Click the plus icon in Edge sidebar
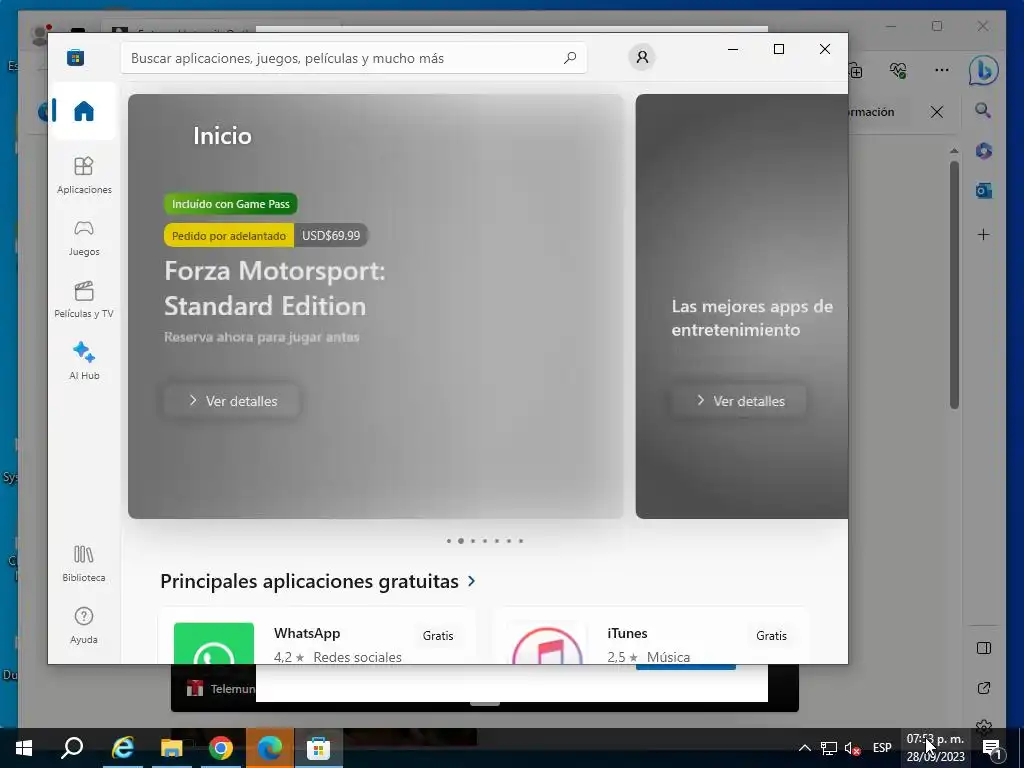Screen dimensions: 1024x768 (984, 234)
